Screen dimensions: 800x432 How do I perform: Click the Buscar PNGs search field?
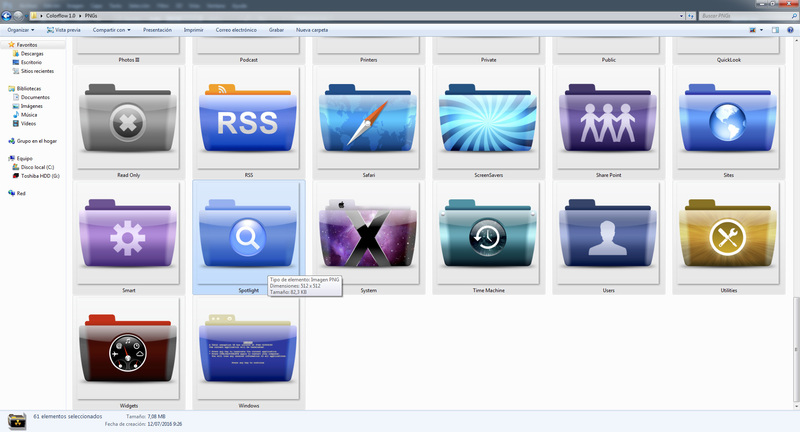coord(747,16)
